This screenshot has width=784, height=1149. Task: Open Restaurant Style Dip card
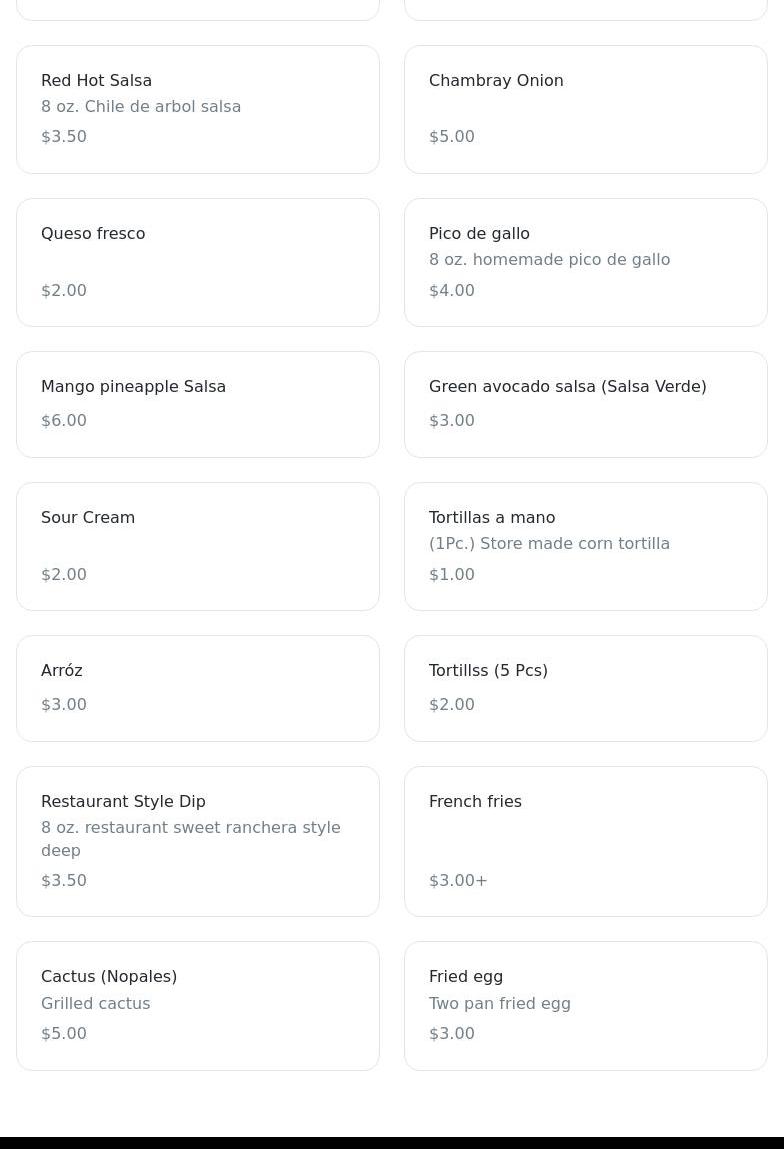pos(198,842)
